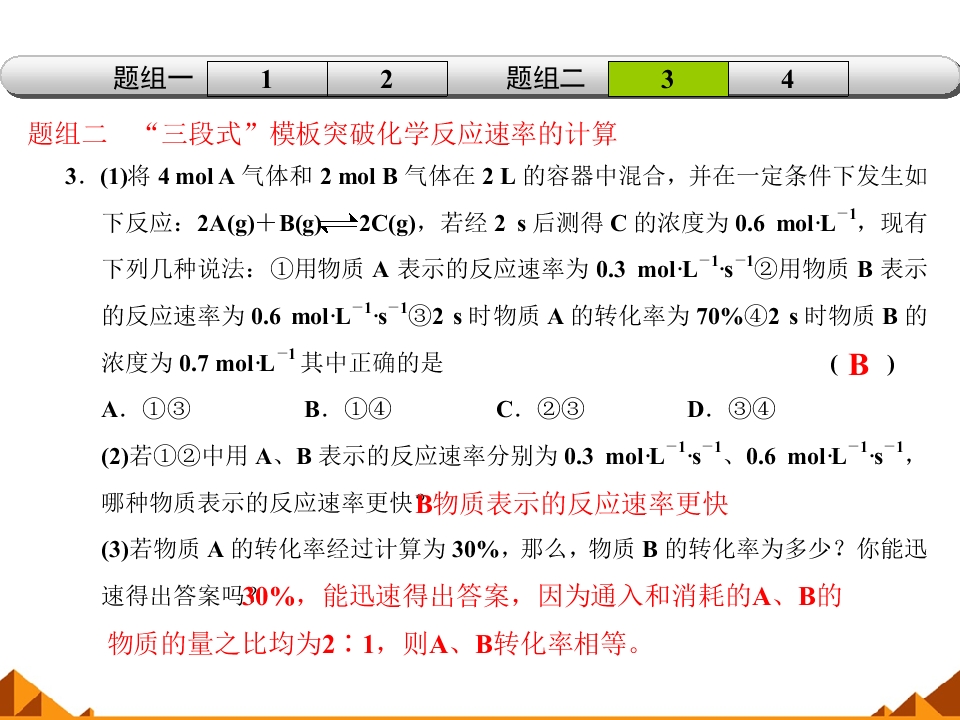Switch to question 4 tab

point(788,79)
